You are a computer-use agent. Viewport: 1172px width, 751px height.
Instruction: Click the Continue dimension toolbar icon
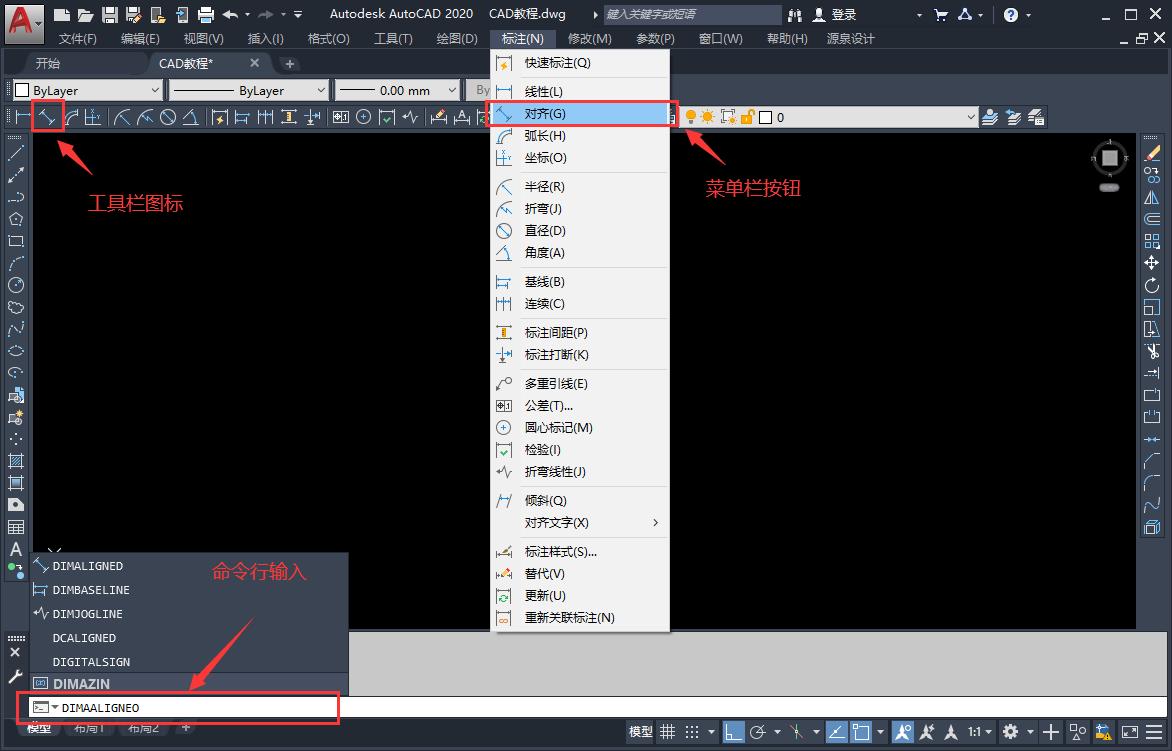tap(265, 117)
